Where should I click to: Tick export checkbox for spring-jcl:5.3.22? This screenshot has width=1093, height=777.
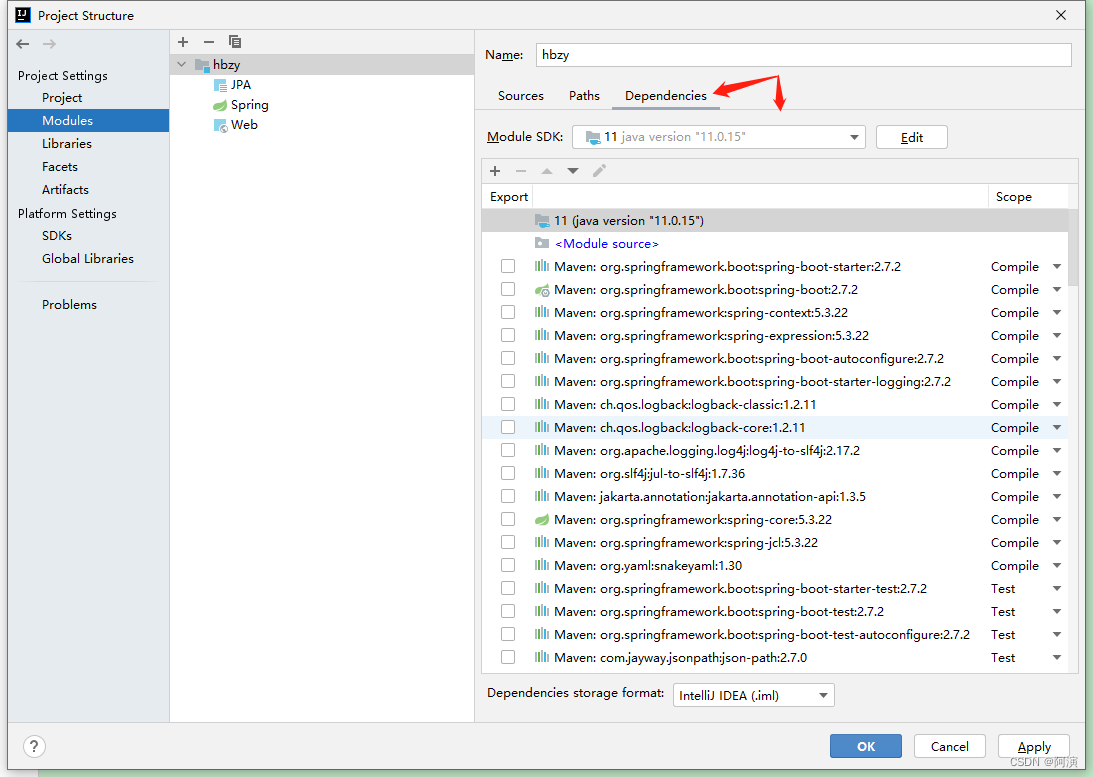click(508, 542)
